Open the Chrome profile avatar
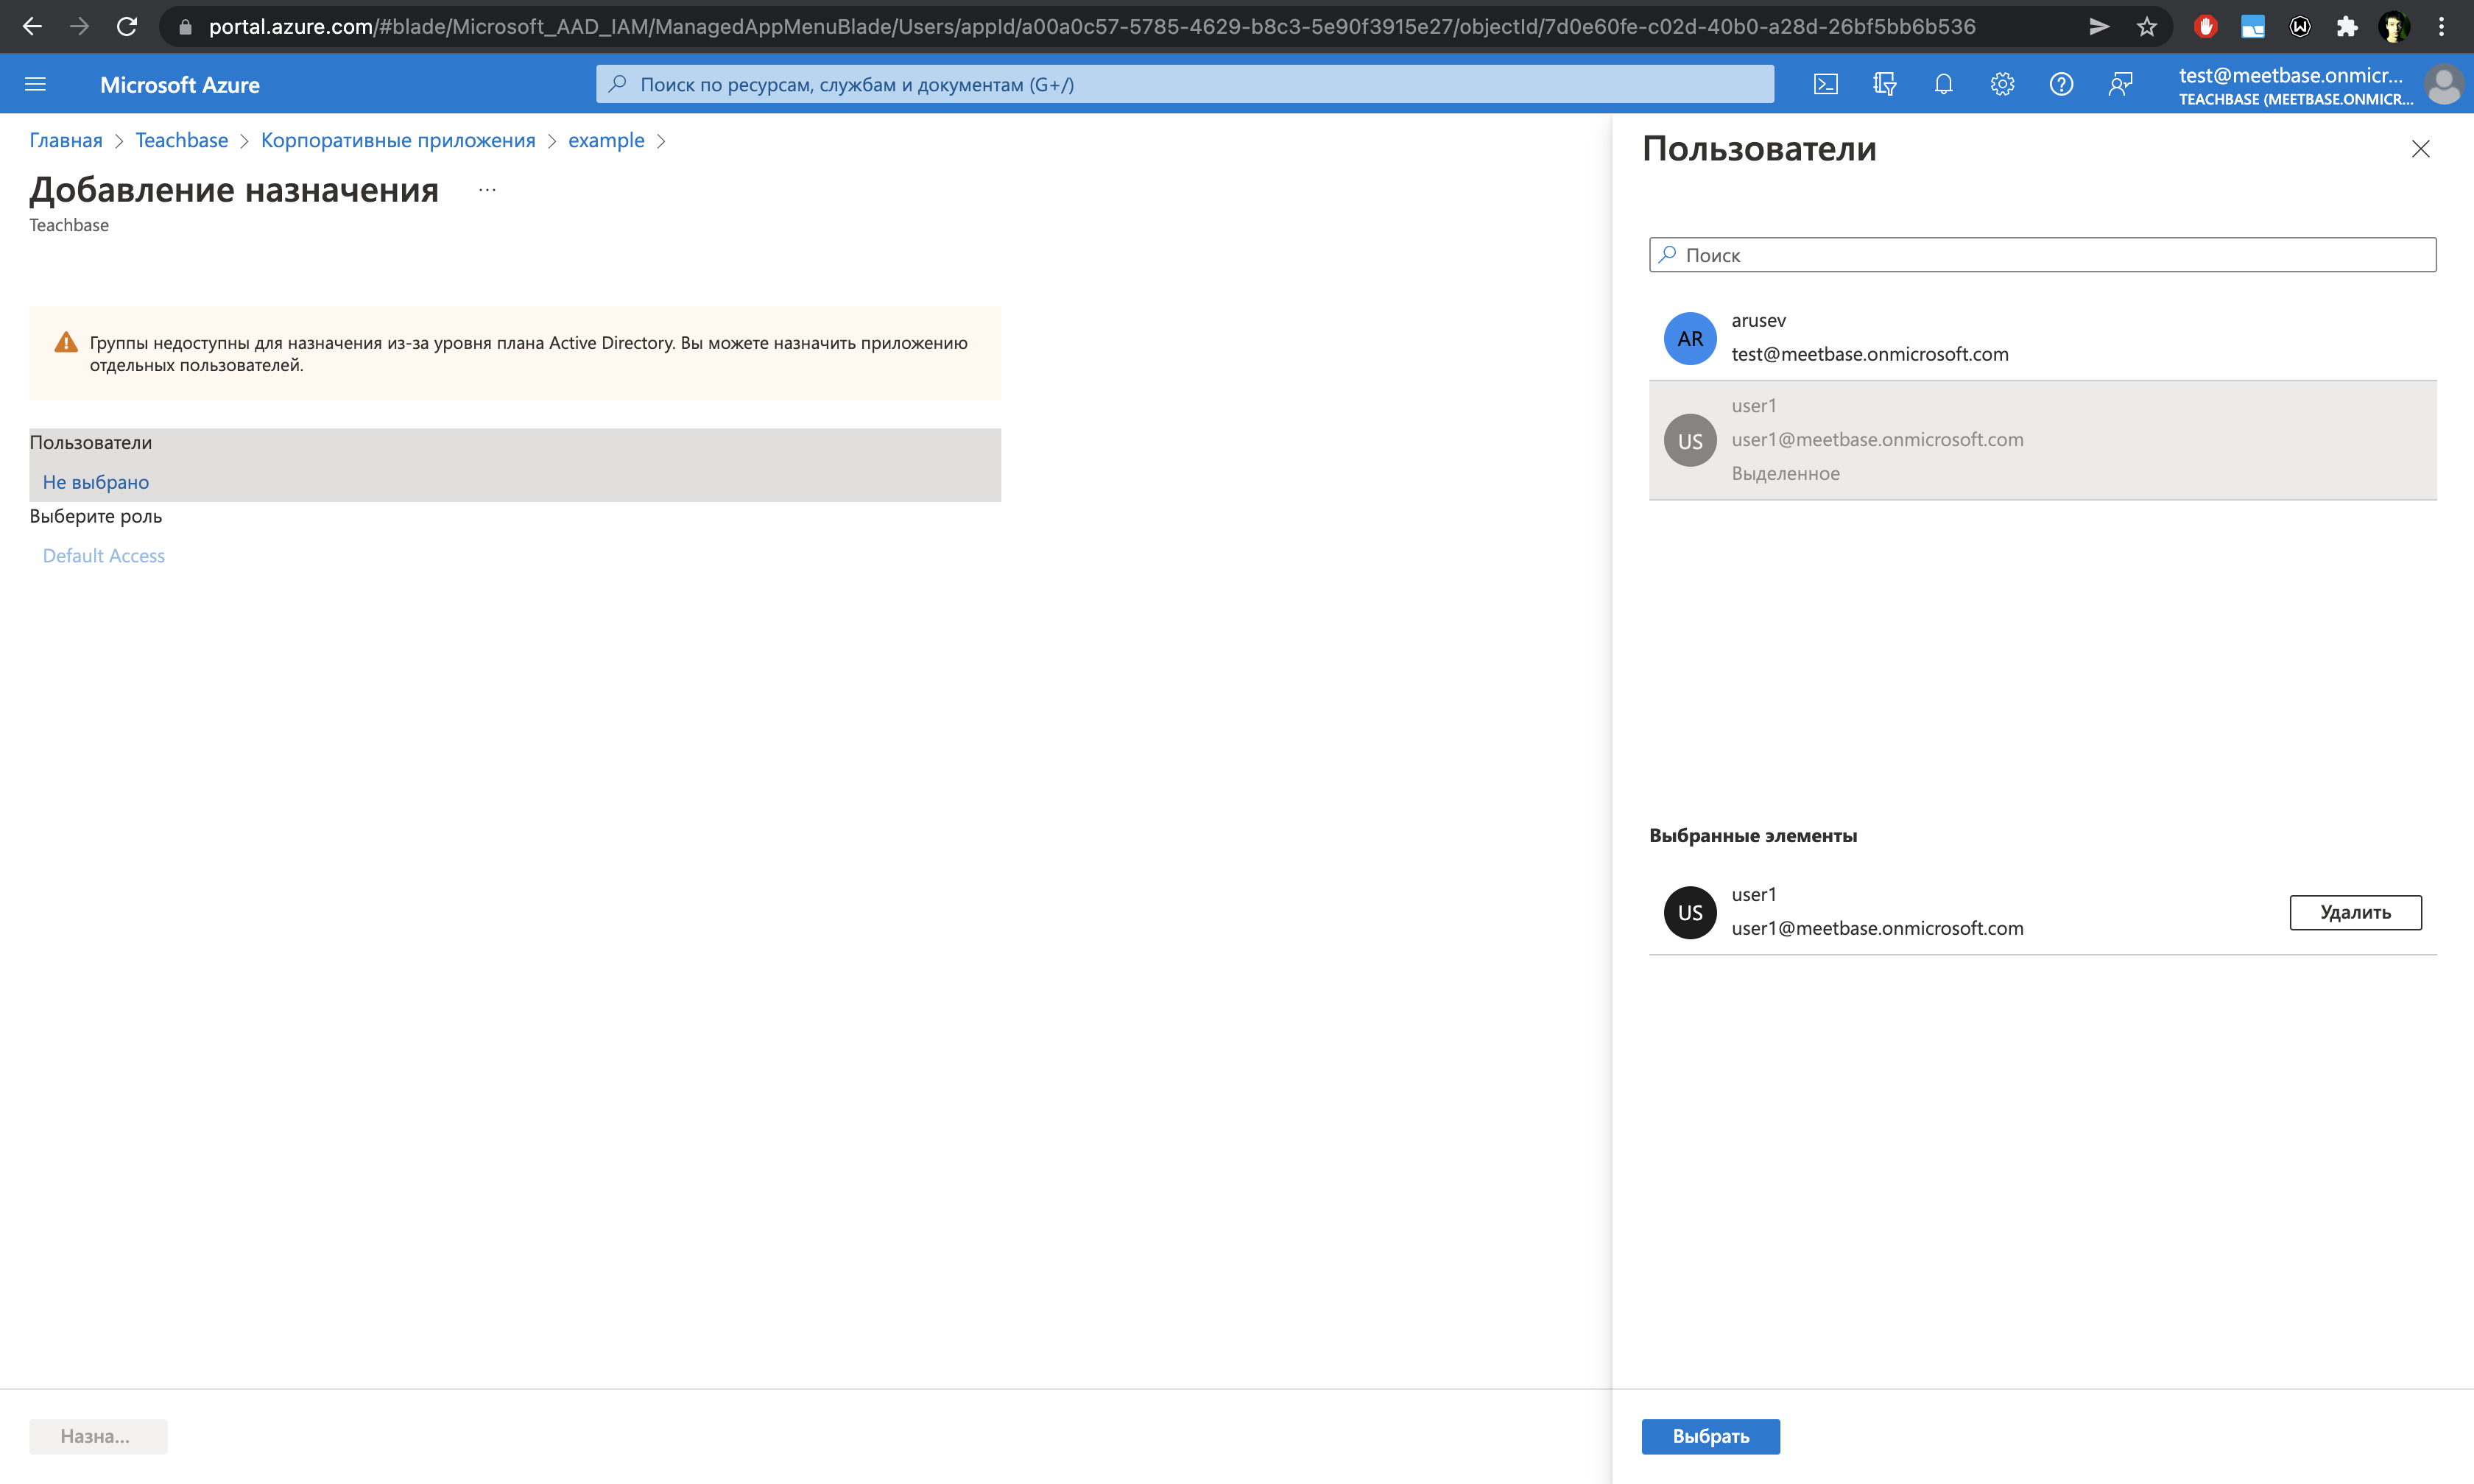 [2393, 26]
